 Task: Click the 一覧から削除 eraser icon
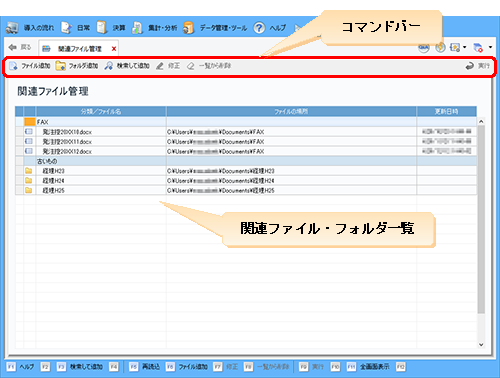[190, 66]
